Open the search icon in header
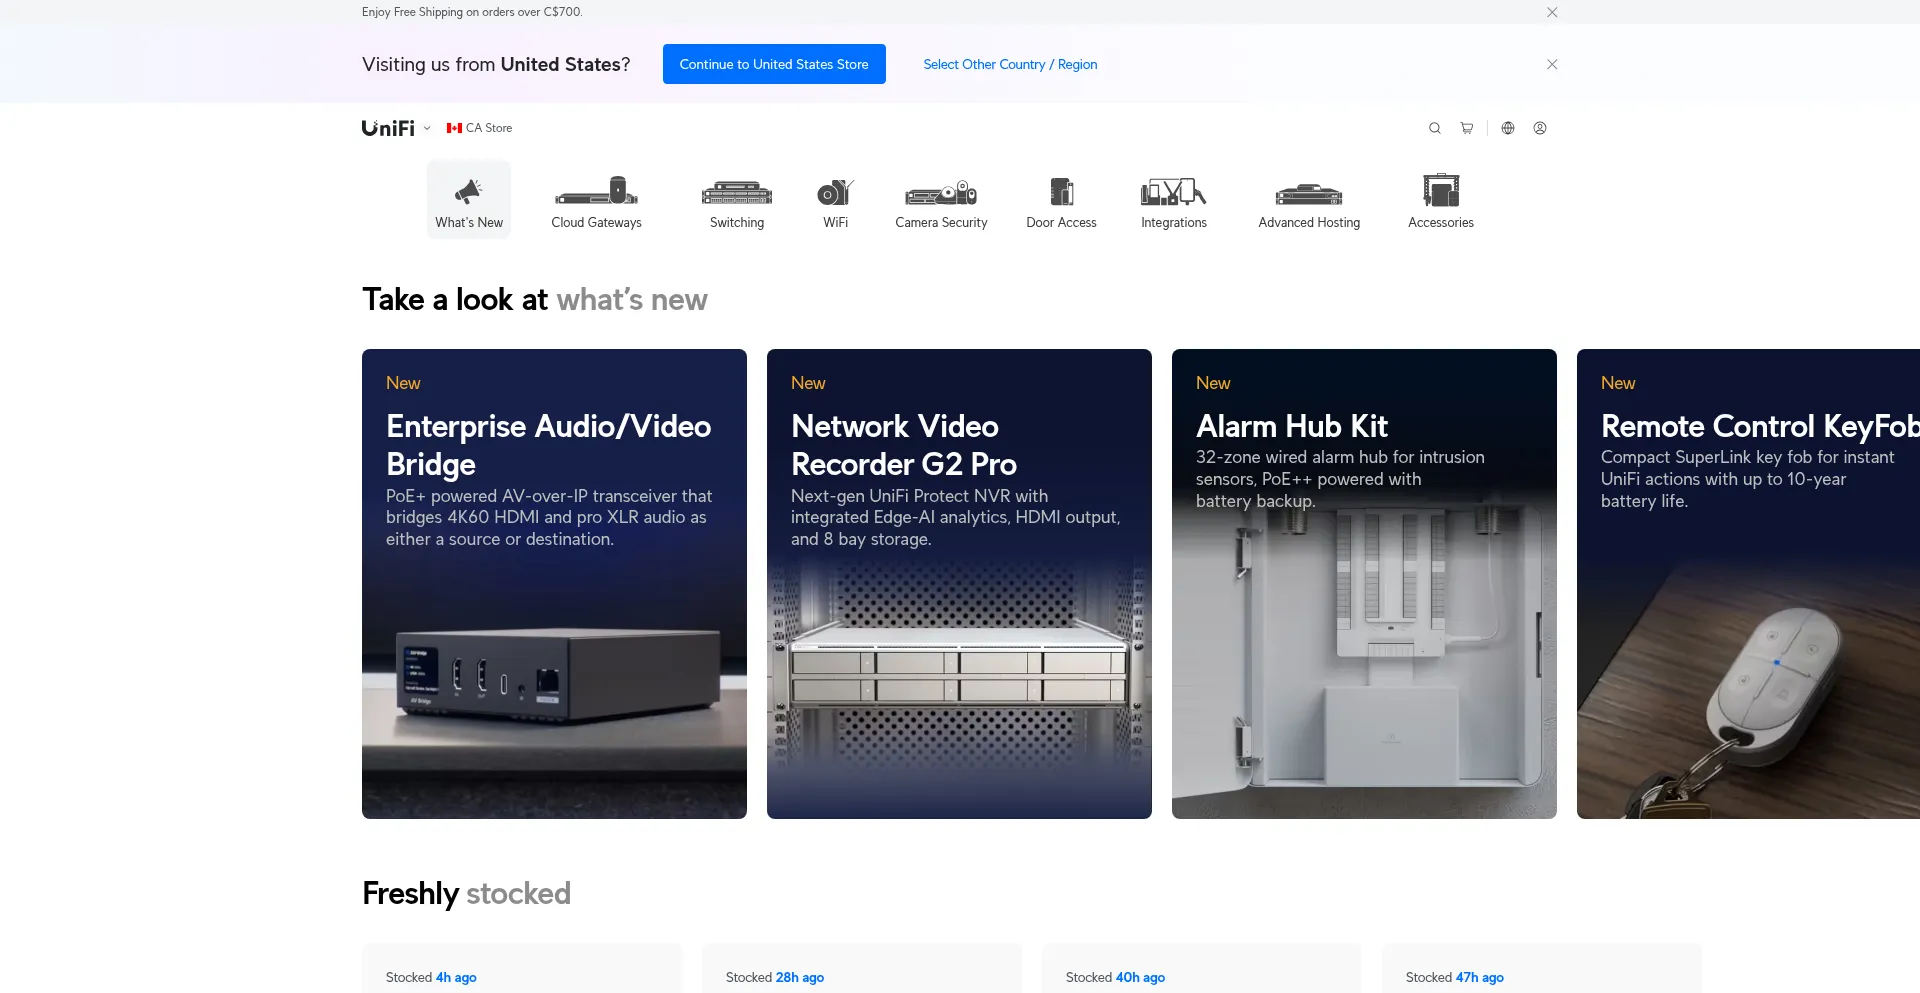This screenshot has width=1920, height=993. (1434, 128)
